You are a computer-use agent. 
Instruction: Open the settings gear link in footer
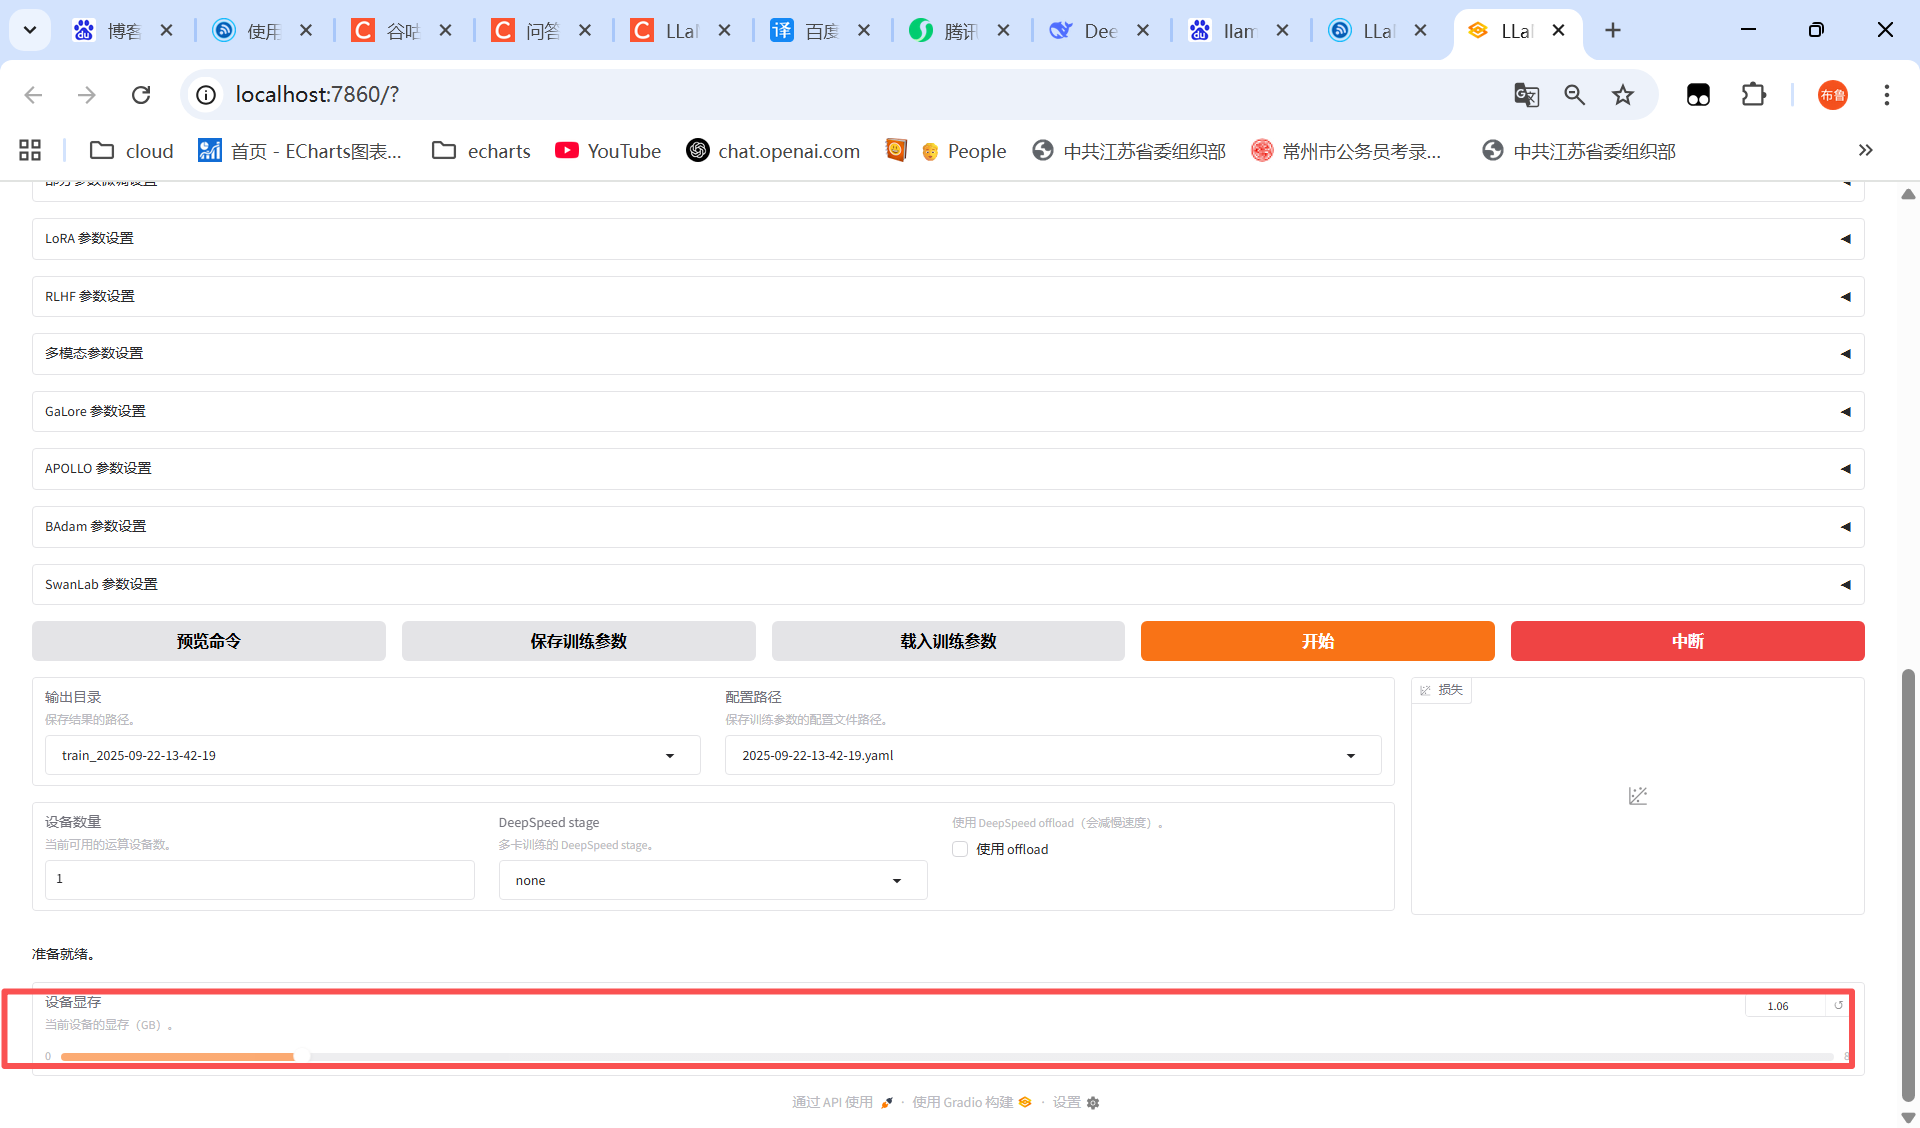1076,1102
